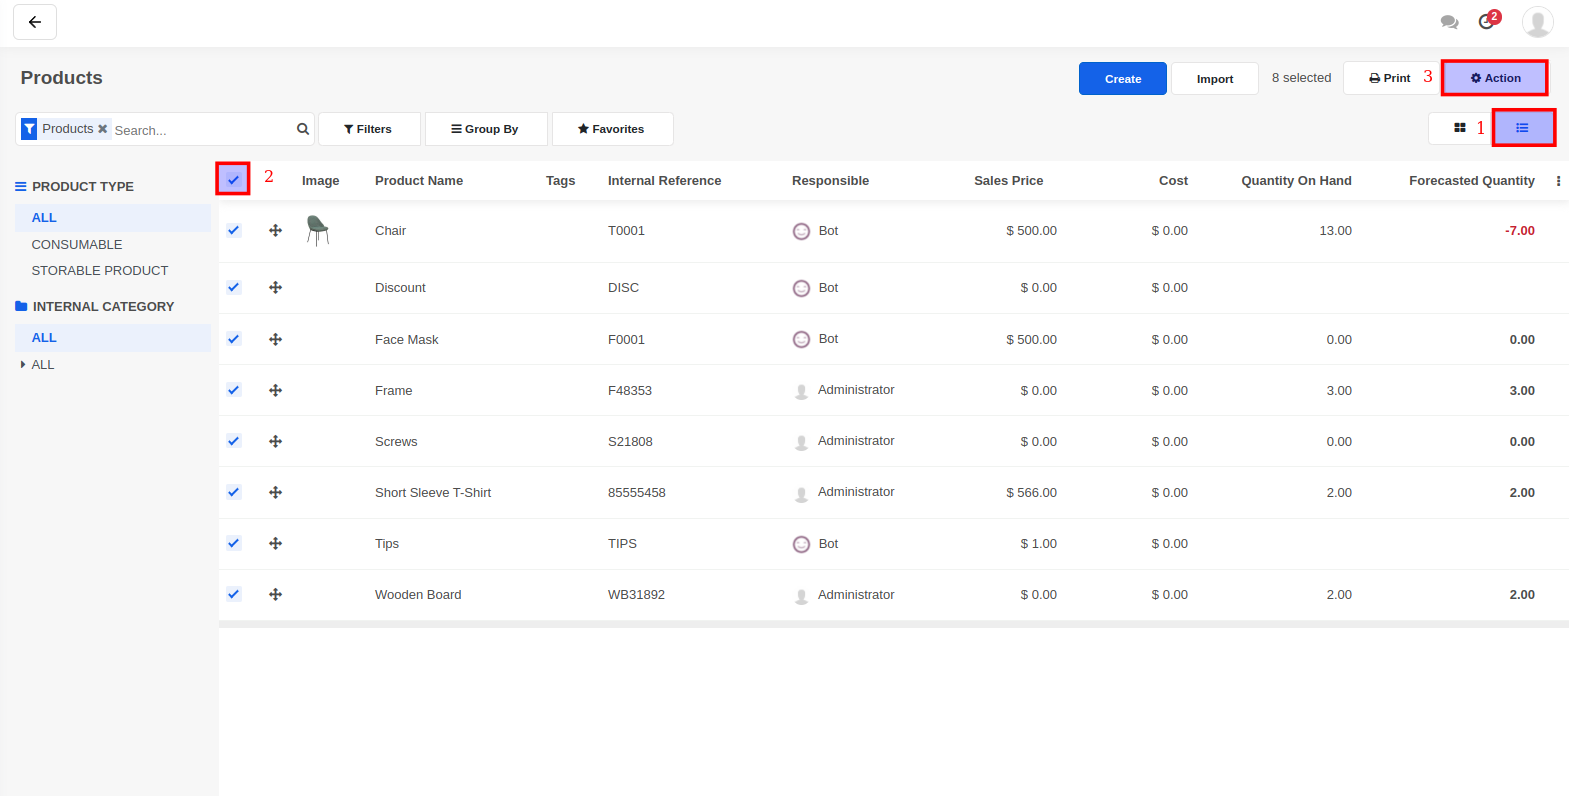This screenshot has height=796, width=1569.
Task: Switch to kanban view
Action: (x=1460, y=128)
